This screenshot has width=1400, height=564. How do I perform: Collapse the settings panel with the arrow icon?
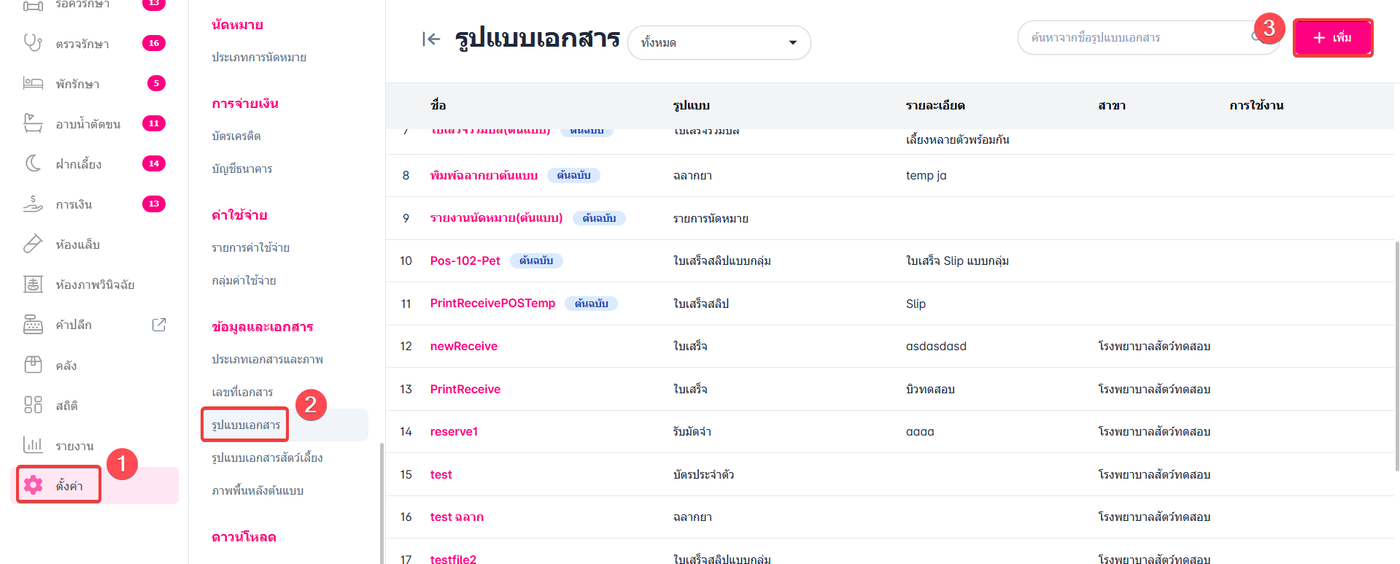click(x=431, y=40)
